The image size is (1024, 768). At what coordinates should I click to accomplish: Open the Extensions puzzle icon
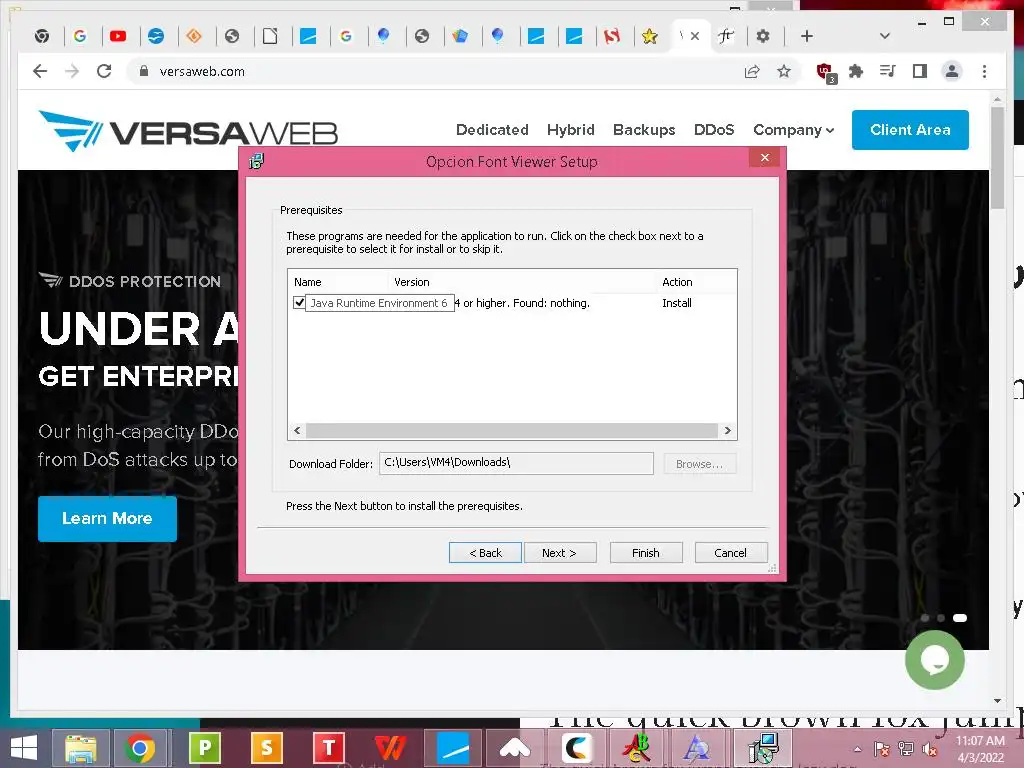(856, 71)
